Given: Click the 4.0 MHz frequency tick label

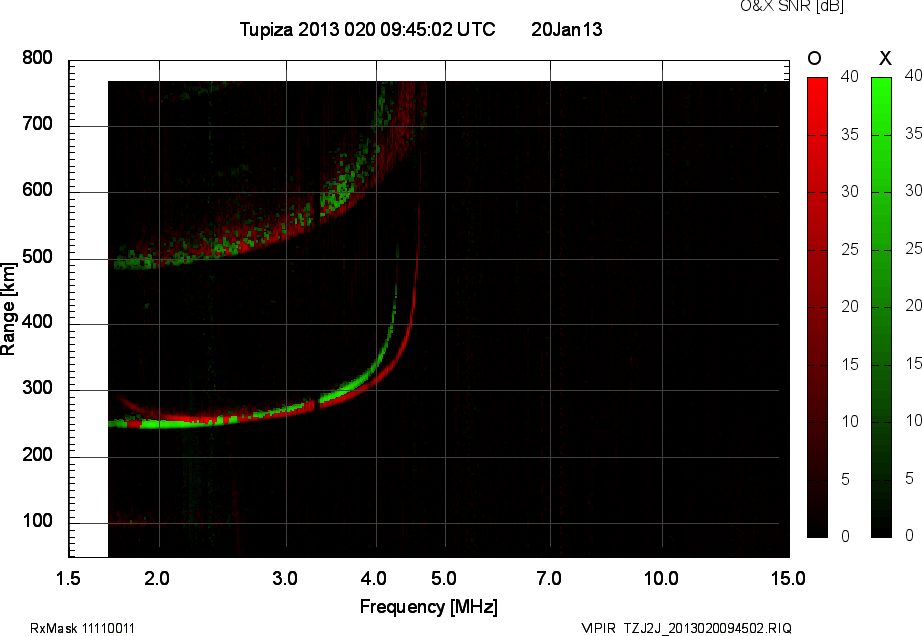Looking at the screenshot, I should [374, 578].
